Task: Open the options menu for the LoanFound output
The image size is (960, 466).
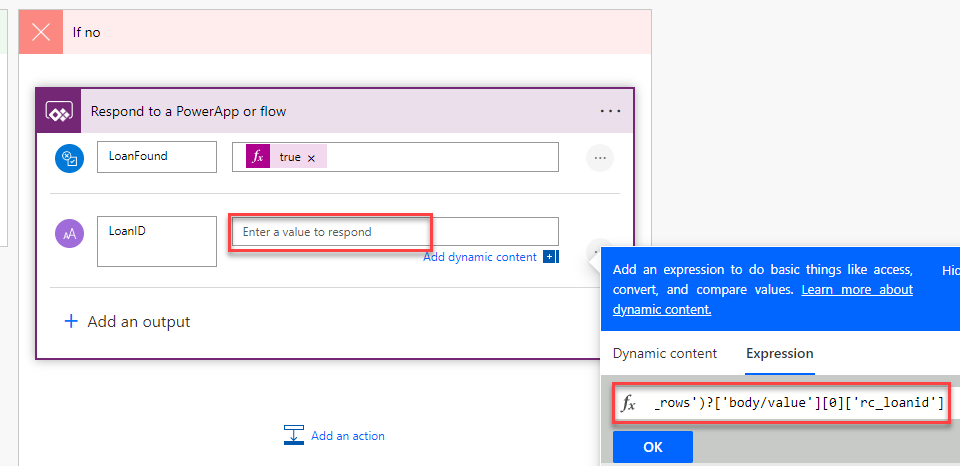Action: (x=600, y=158)
